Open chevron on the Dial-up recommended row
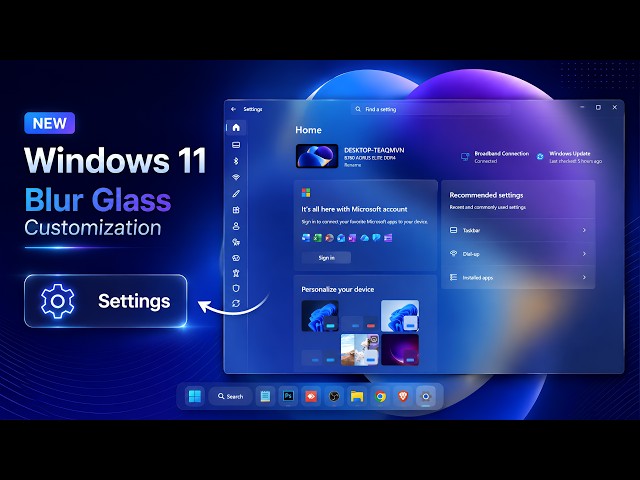Viewport: 640px width, 480px height. (x=584, y=253)
